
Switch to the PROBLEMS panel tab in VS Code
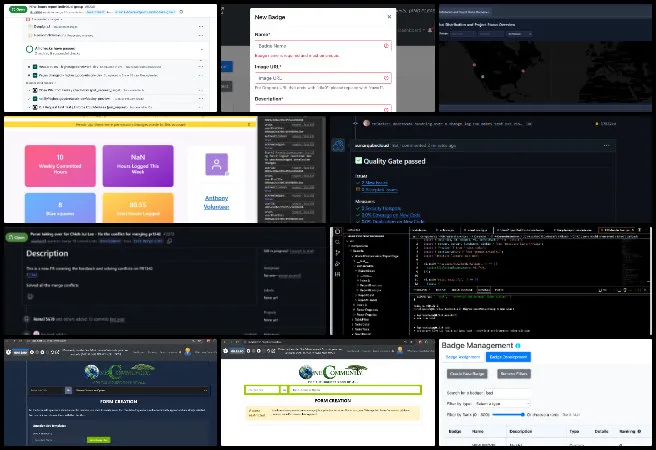421,289
